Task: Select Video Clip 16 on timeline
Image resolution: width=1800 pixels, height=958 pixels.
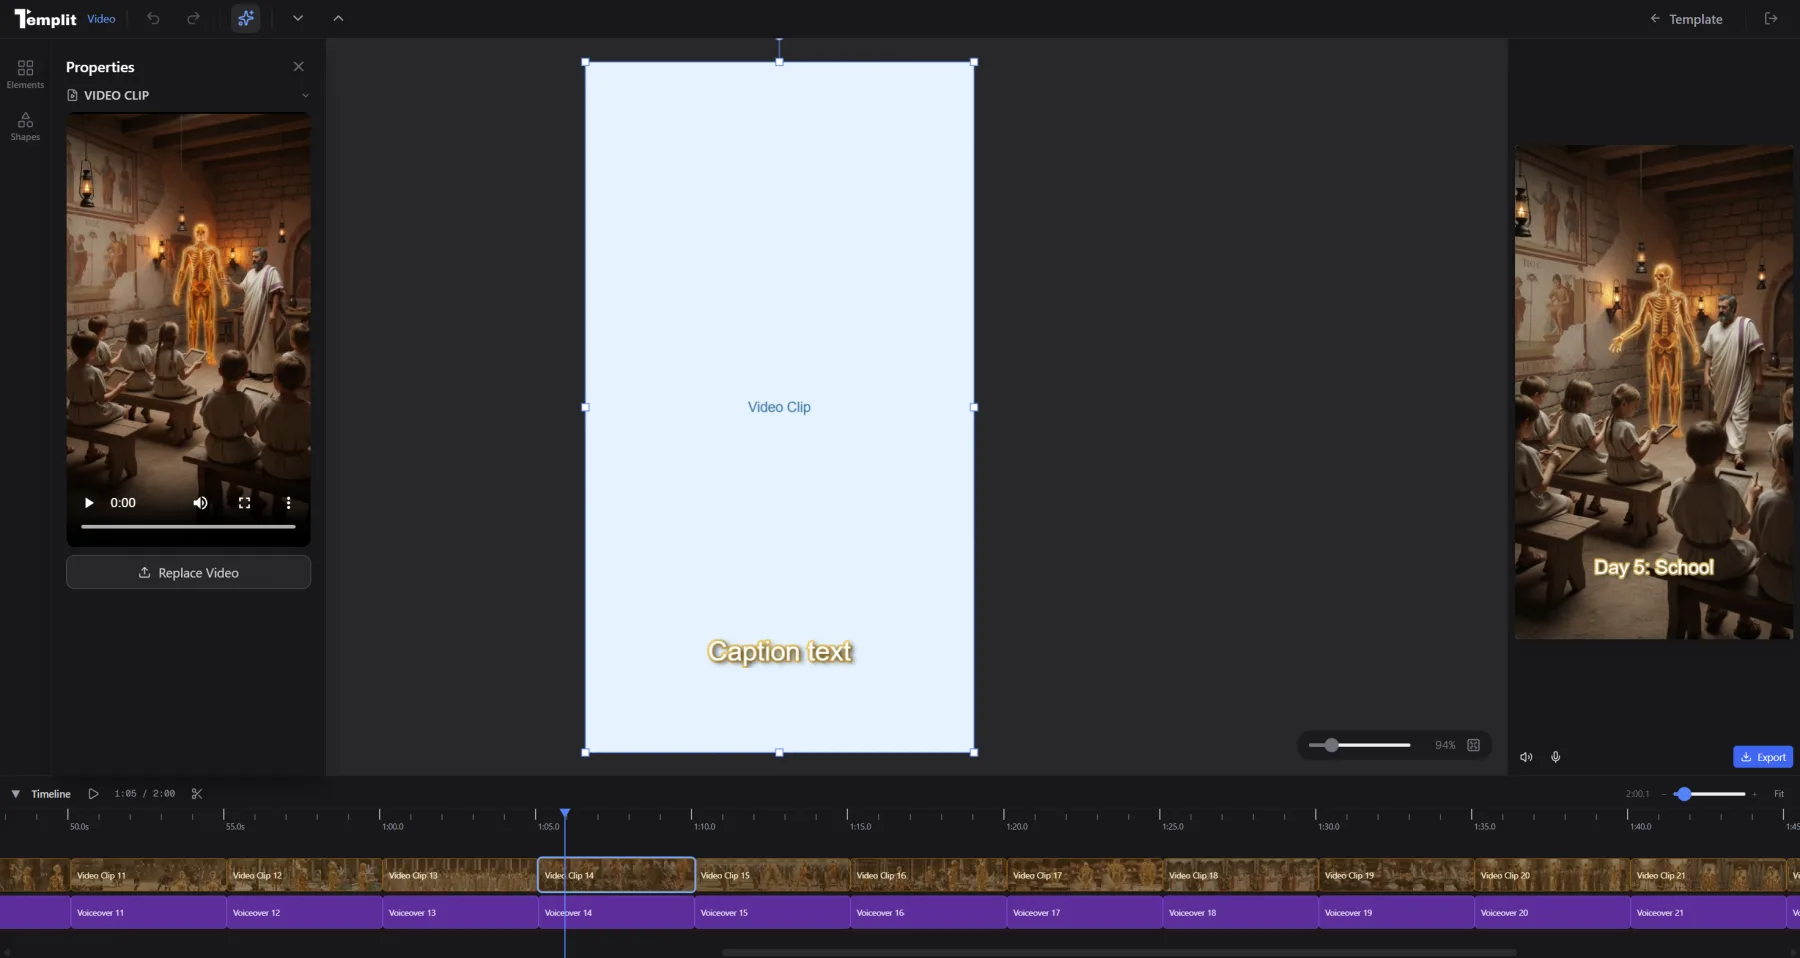Action: 928,875
